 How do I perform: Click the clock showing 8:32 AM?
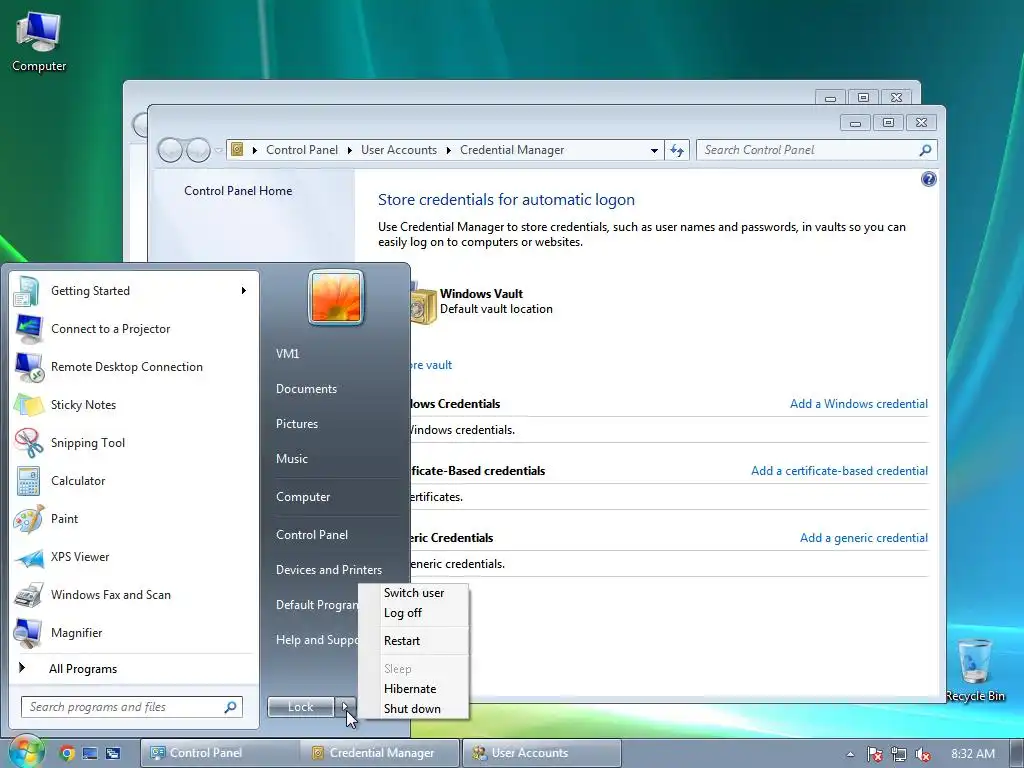point(973,754)
